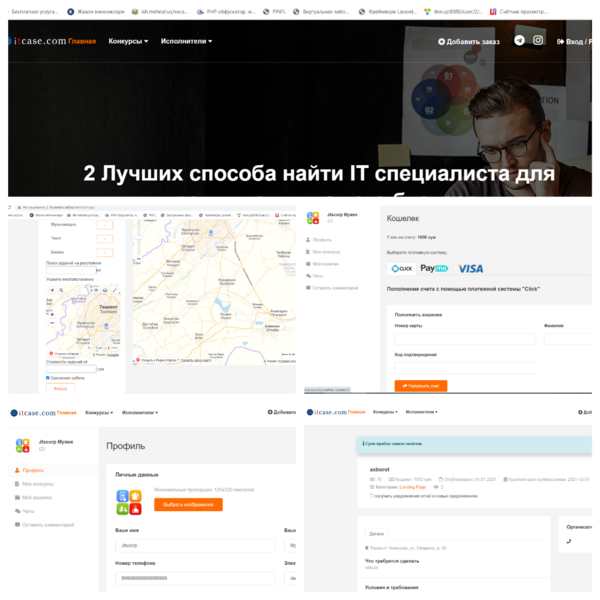Click the user avatar icon in wallet page sidebar
This screenshot has height=600, width=600.
click(313, 218)
